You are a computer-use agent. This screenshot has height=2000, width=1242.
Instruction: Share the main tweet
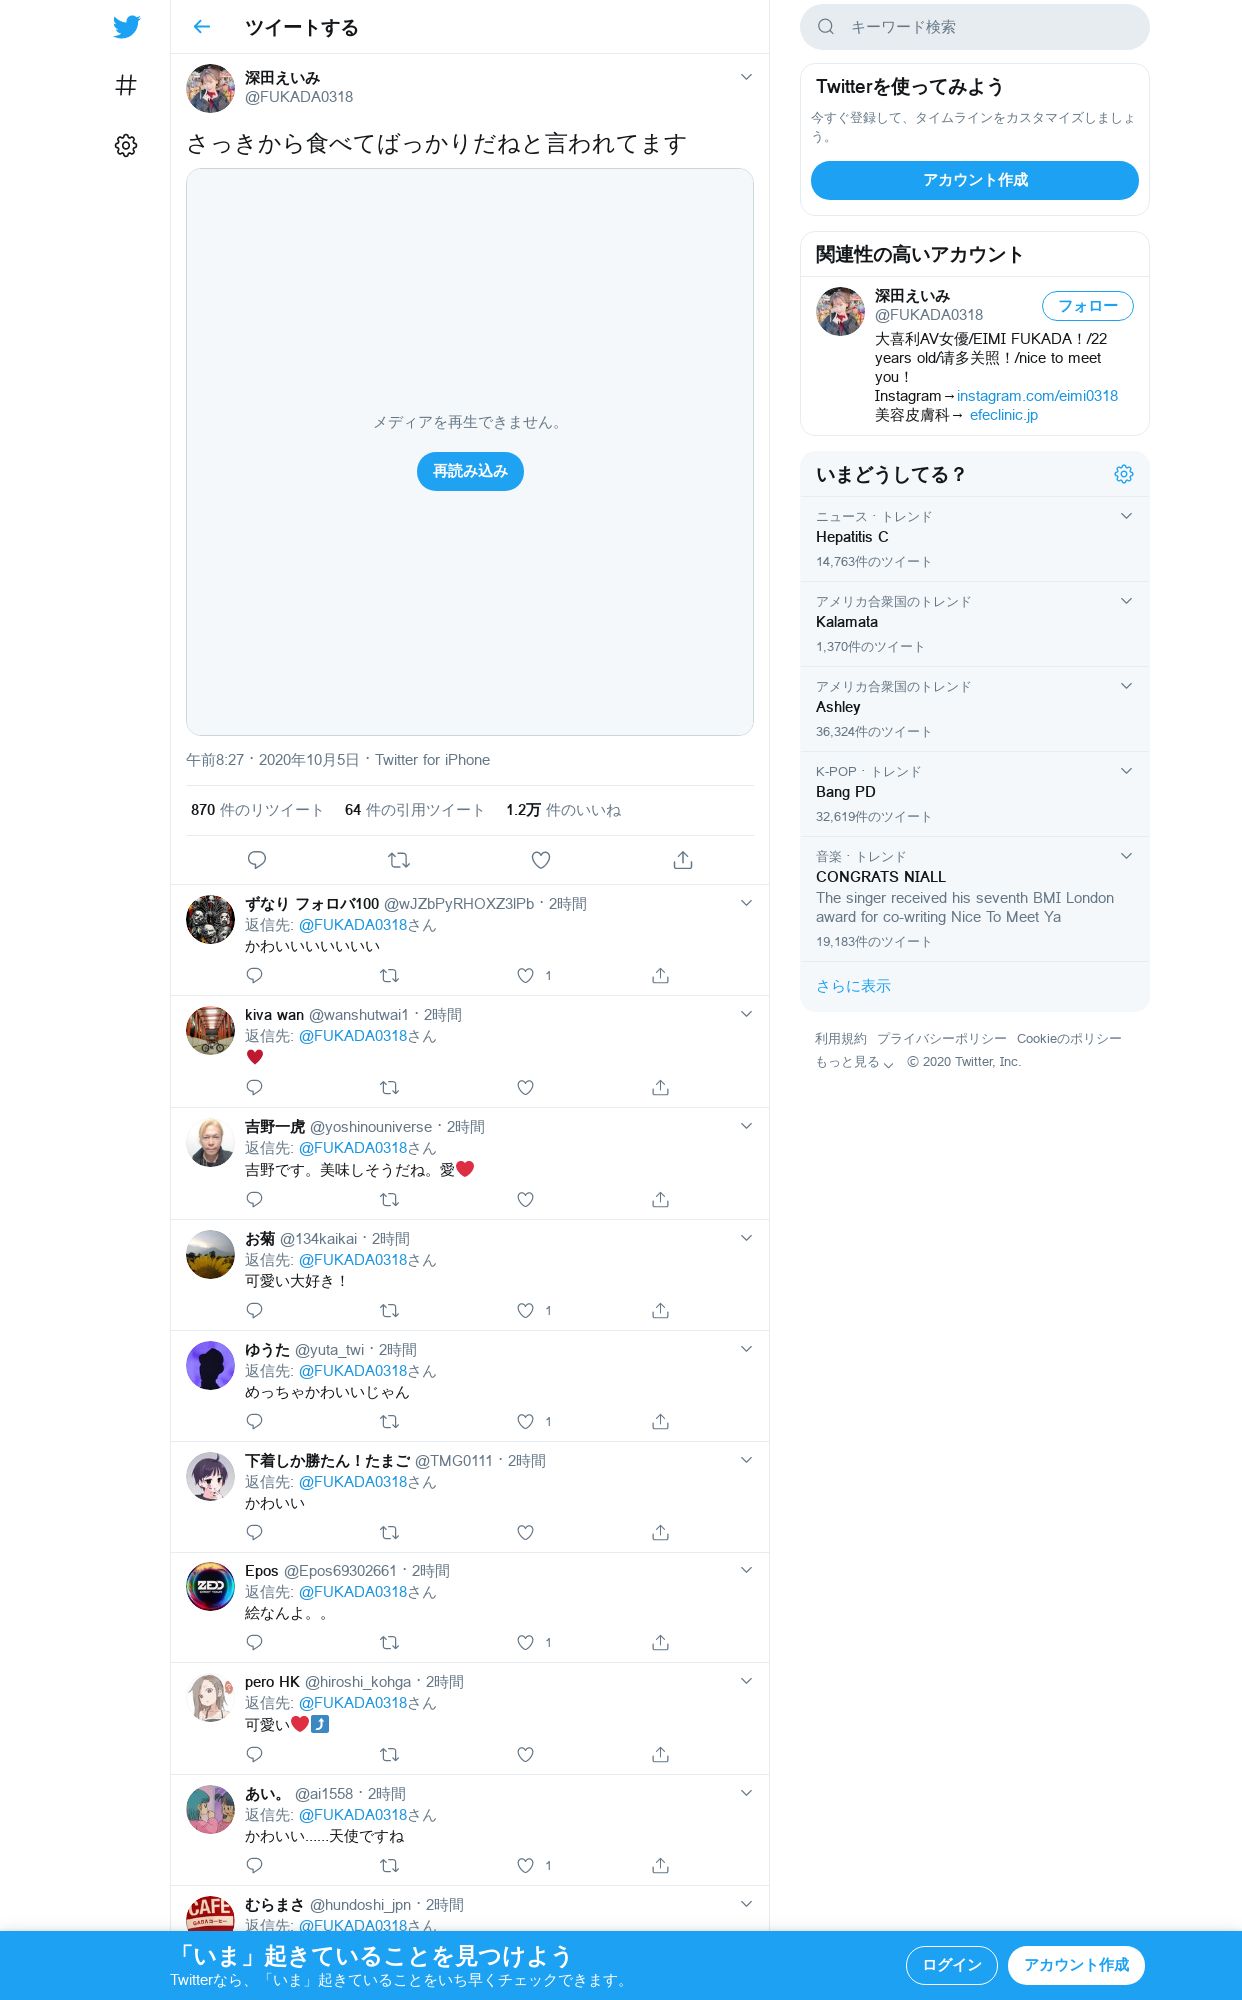683,860
